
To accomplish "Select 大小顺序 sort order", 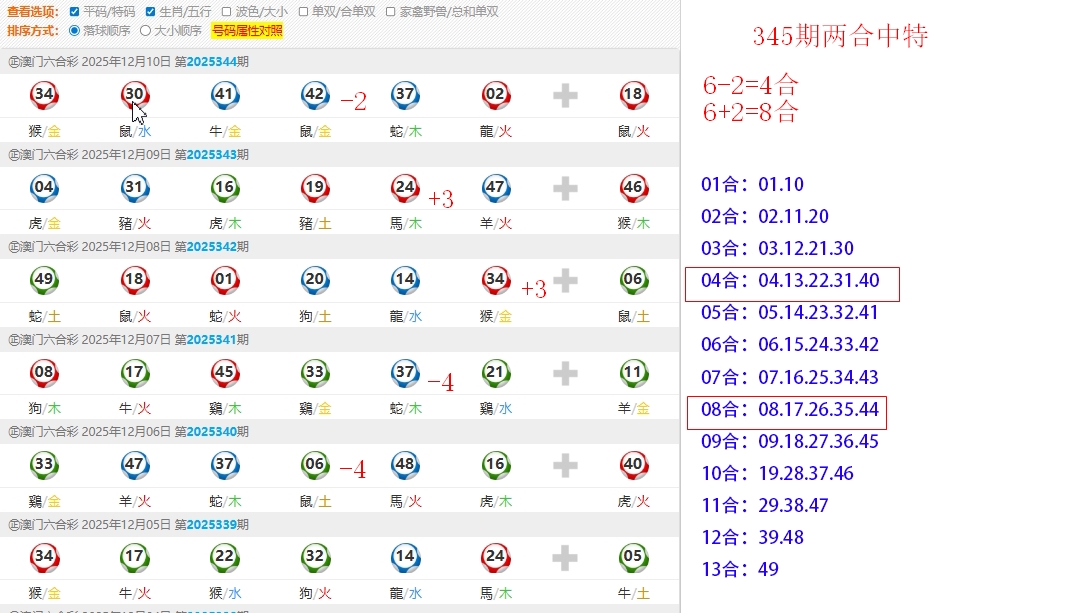I will pos(145,31).
